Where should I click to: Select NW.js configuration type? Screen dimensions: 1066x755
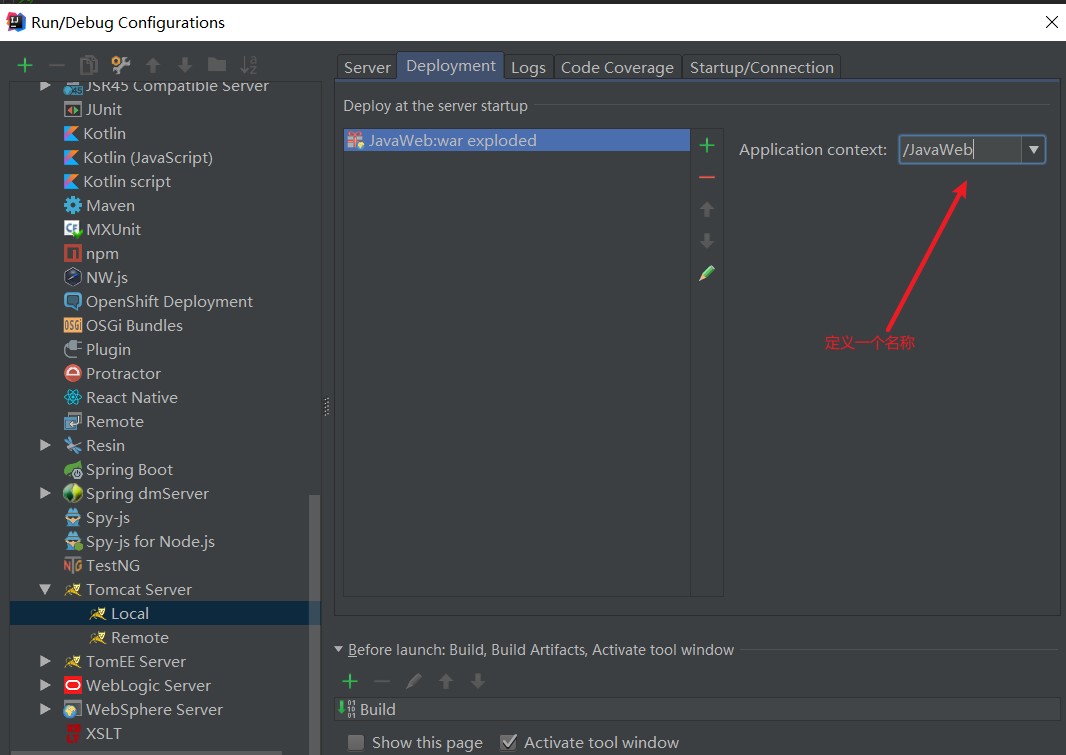coord(106,277)
